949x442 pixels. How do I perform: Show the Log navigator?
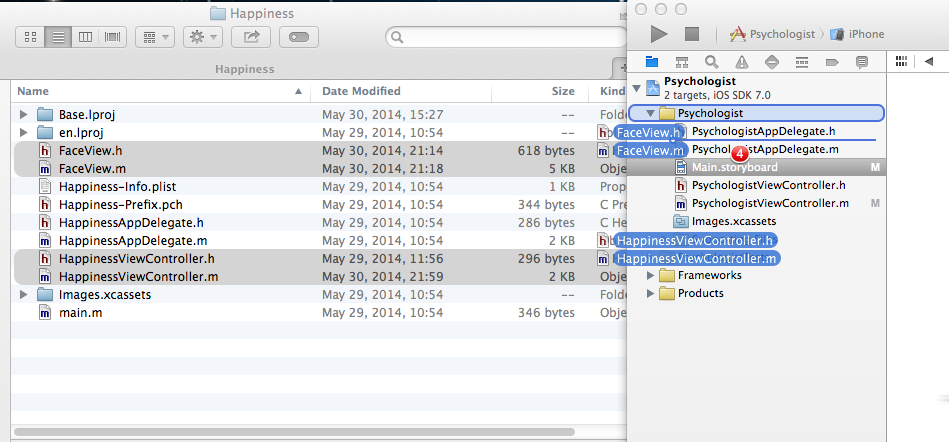coord(862,61)
